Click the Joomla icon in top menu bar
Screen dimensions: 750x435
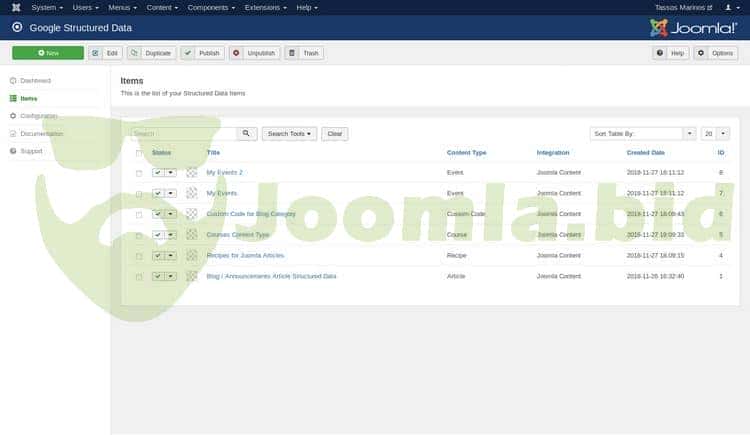point(16,7)
